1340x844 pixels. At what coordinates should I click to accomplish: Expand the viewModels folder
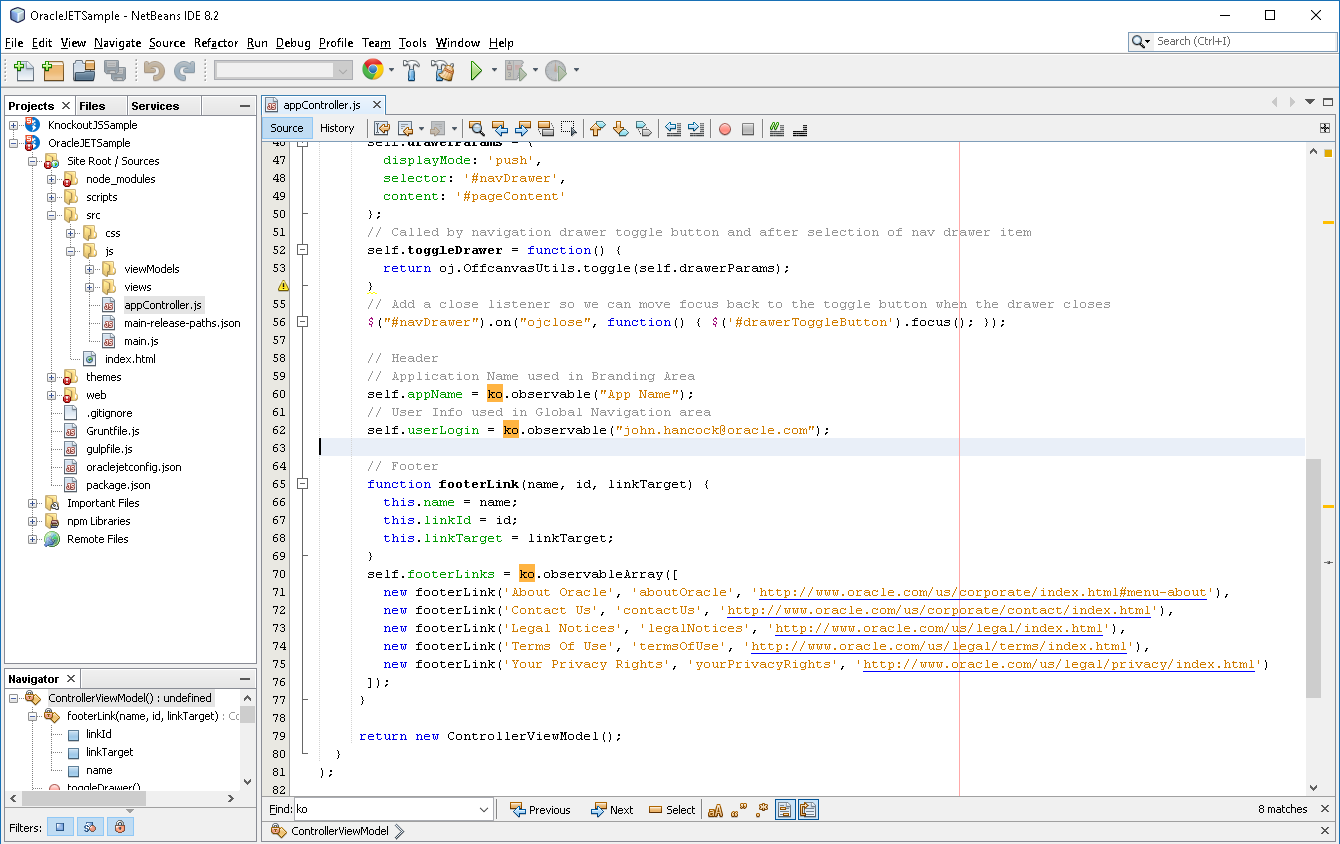(x=90, y=269)
